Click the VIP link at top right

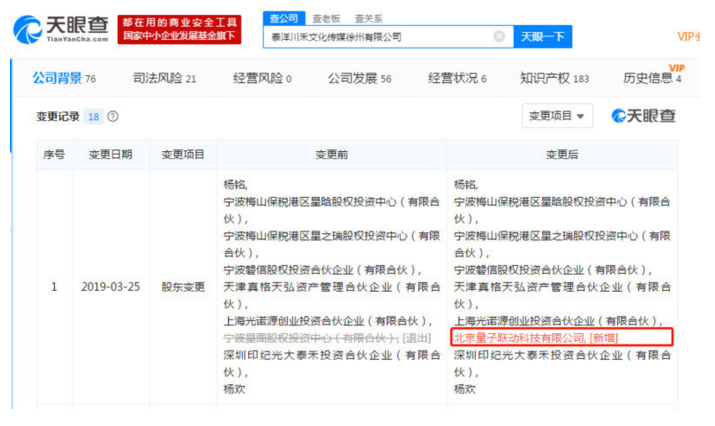tap(688, 36)
